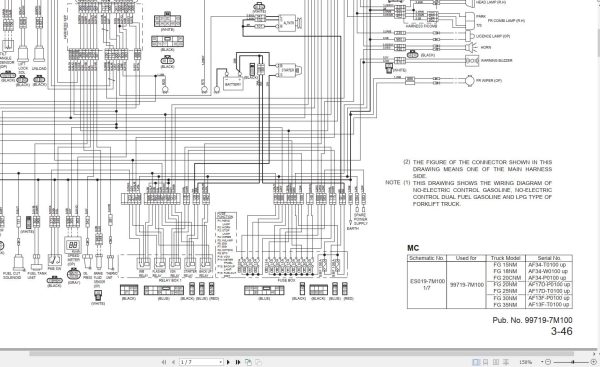
Task: Go to the next page
Action: pos(228,362)
